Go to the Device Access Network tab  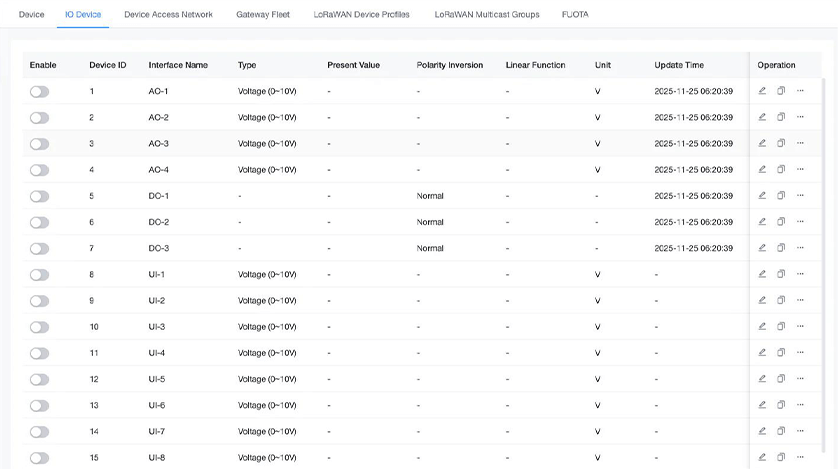point(168,15)
